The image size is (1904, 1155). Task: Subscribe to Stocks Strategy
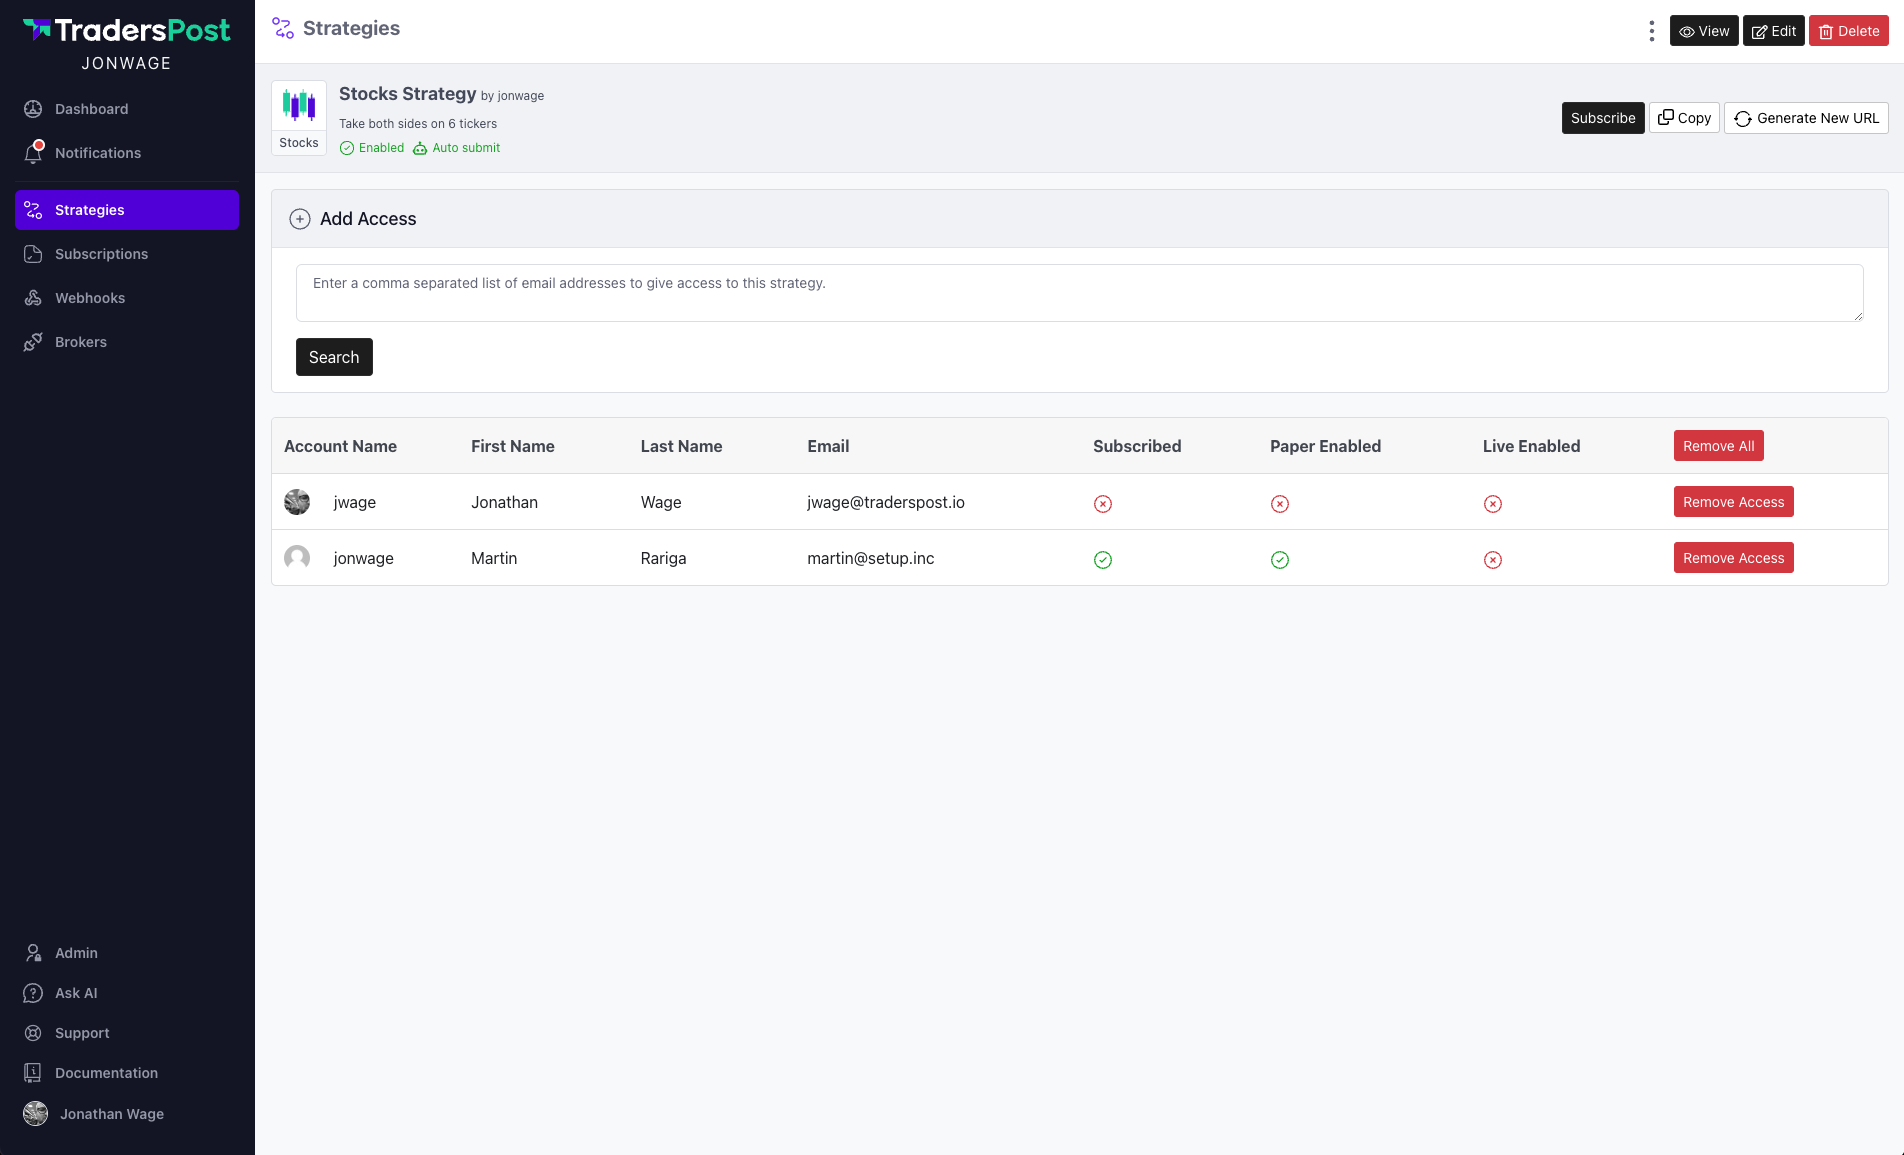click(x=1603, y=118)
